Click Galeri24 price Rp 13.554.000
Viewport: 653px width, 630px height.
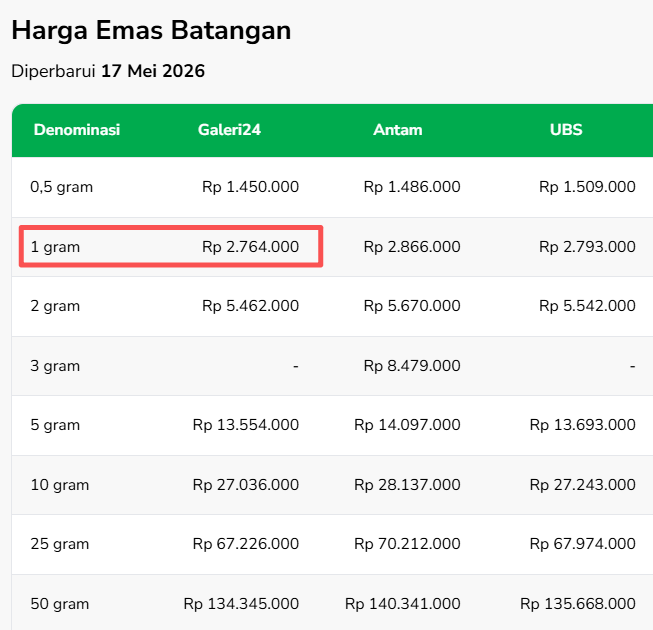(x=246, y=425)
